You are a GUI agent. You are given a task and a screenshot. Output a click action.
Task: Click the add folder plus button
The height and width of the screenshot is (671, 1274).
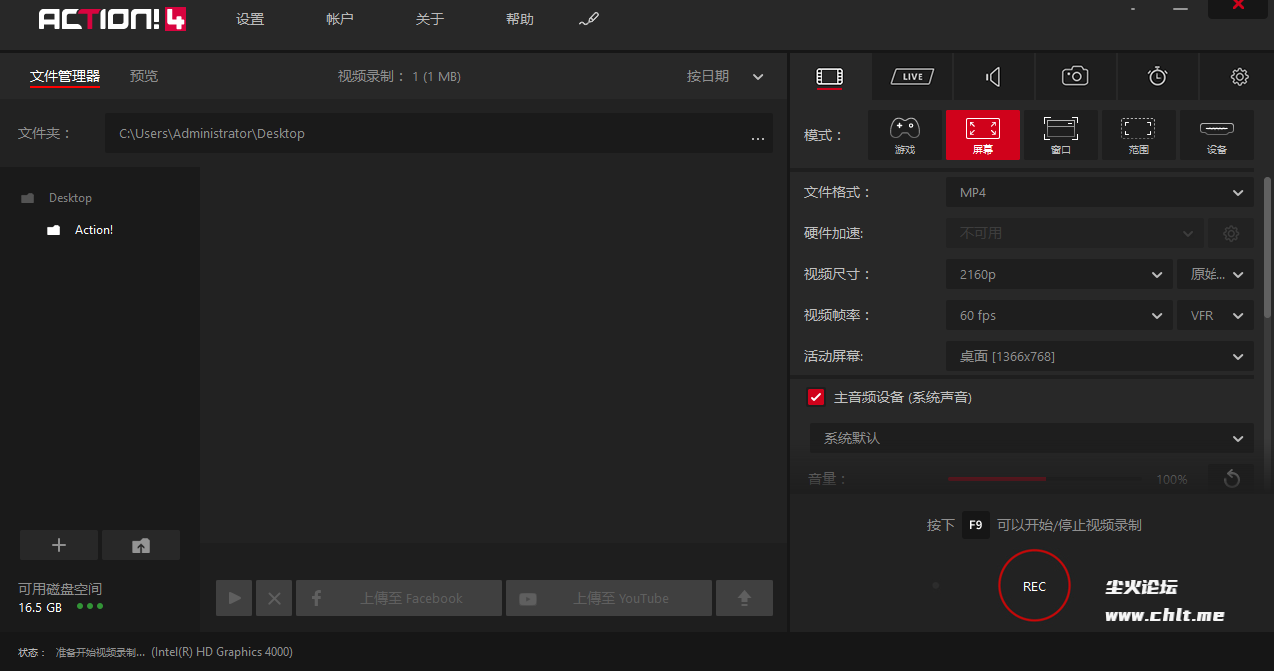tap(59, 545)
